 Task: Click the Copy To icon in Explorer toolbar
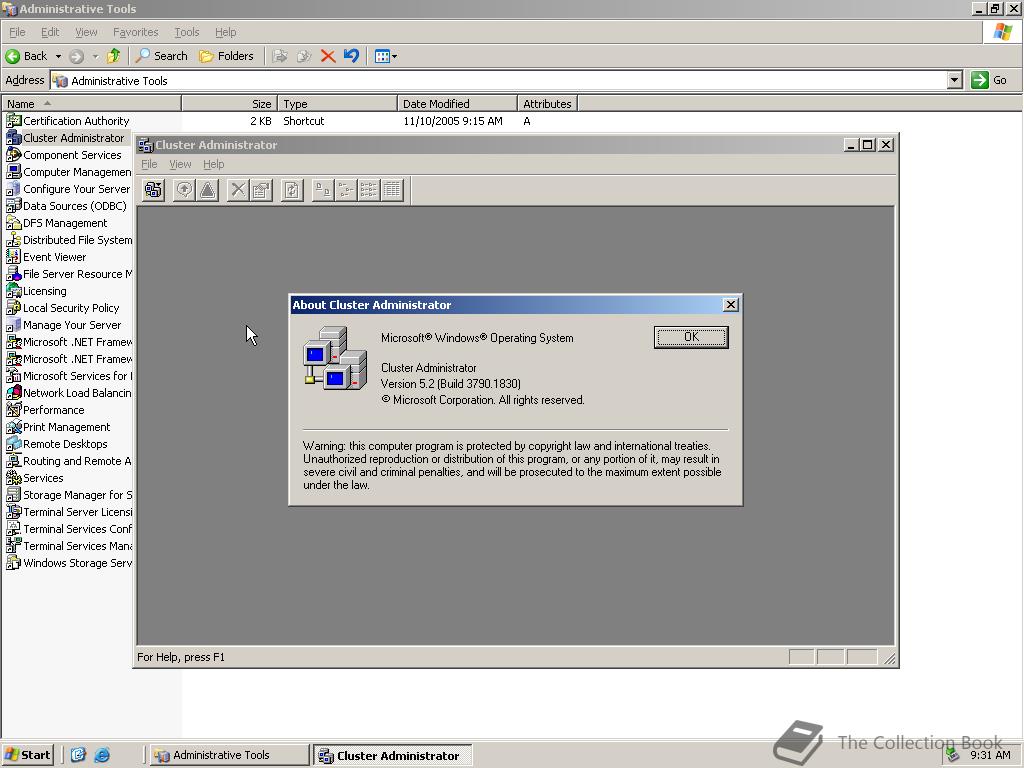pos(304,56)
